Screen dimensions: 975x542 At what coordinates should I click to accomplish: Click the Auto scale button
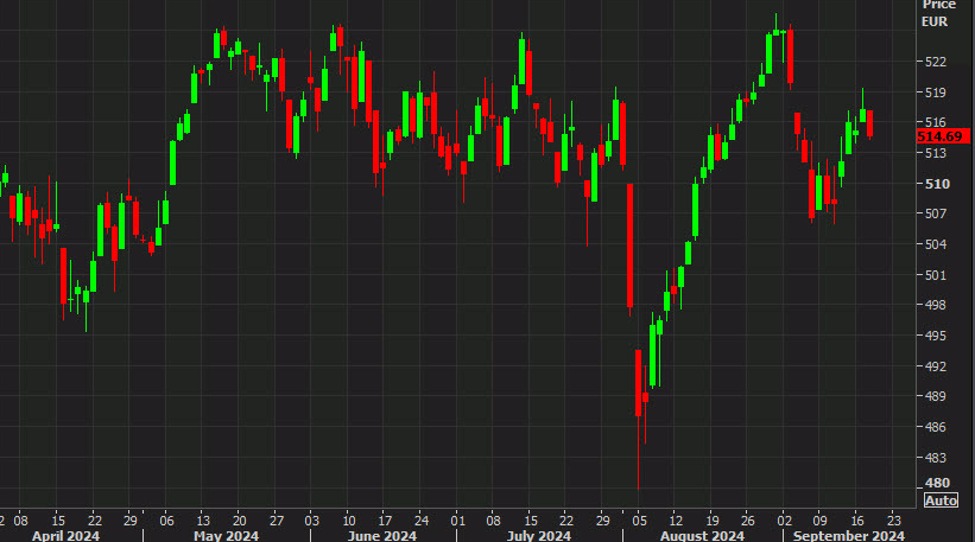[x=941, y=500]
